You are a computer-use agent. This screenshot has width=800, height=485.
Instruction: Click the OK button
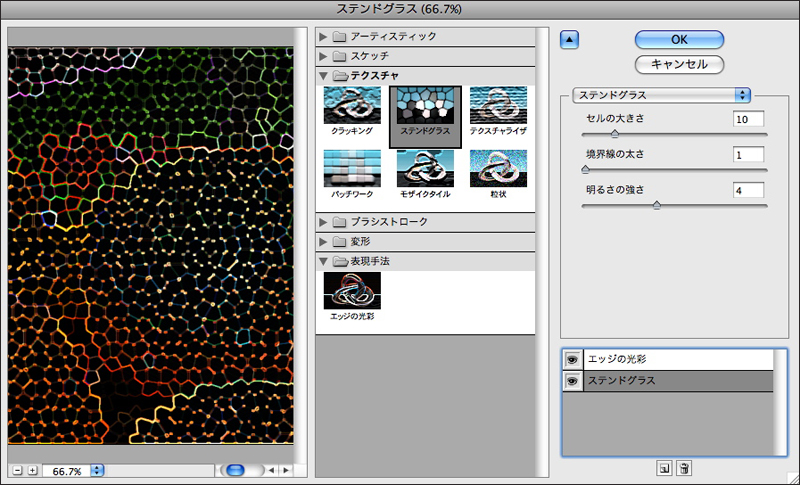pyautogui.click(x=679, y=40)
